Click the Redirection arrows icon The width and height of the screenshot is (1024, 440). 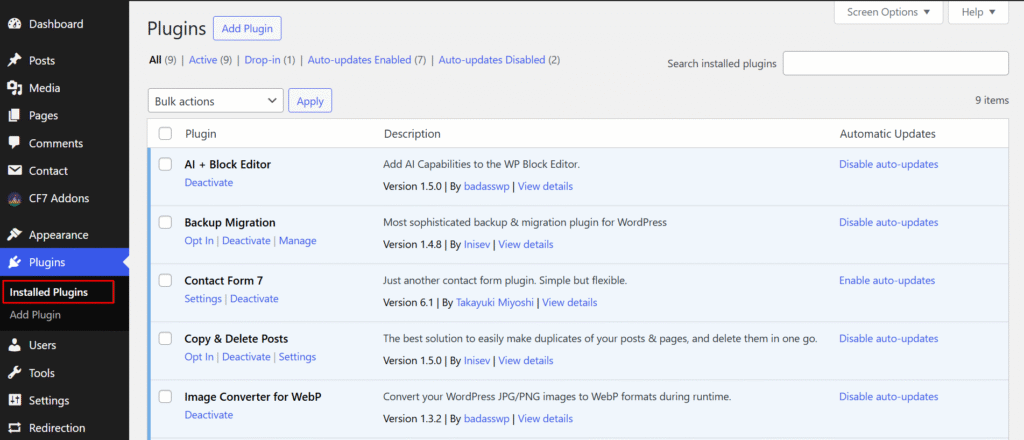pos(14,428)
